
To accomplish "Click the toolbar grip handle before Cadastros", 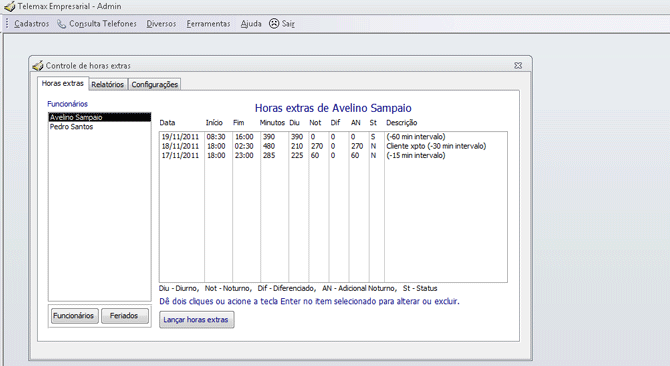I will [7, 23].
